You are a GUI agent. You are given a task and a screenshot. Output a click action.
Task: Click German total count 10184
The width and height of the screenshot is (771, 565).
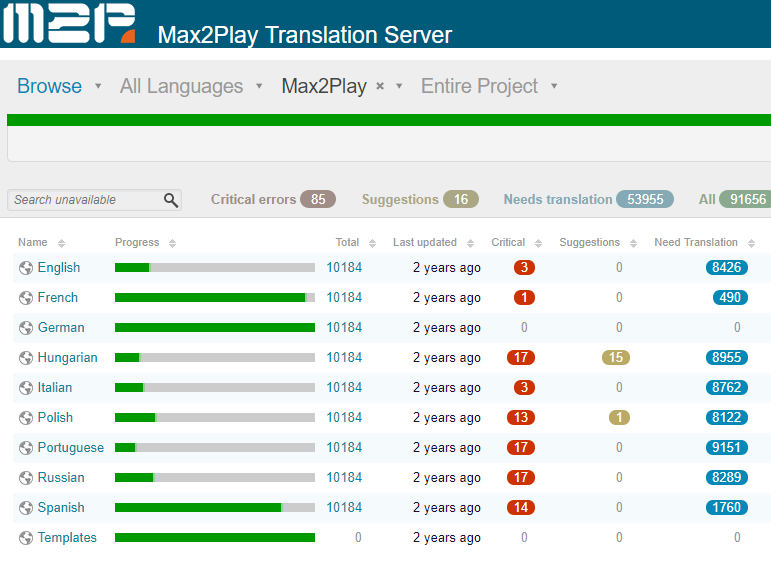[x=344, y=327]
